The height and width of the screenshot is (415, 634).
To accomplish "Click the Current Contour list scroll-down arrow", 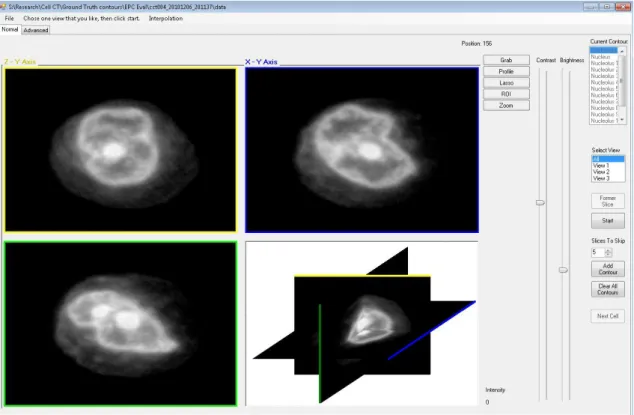I will 622,120.
